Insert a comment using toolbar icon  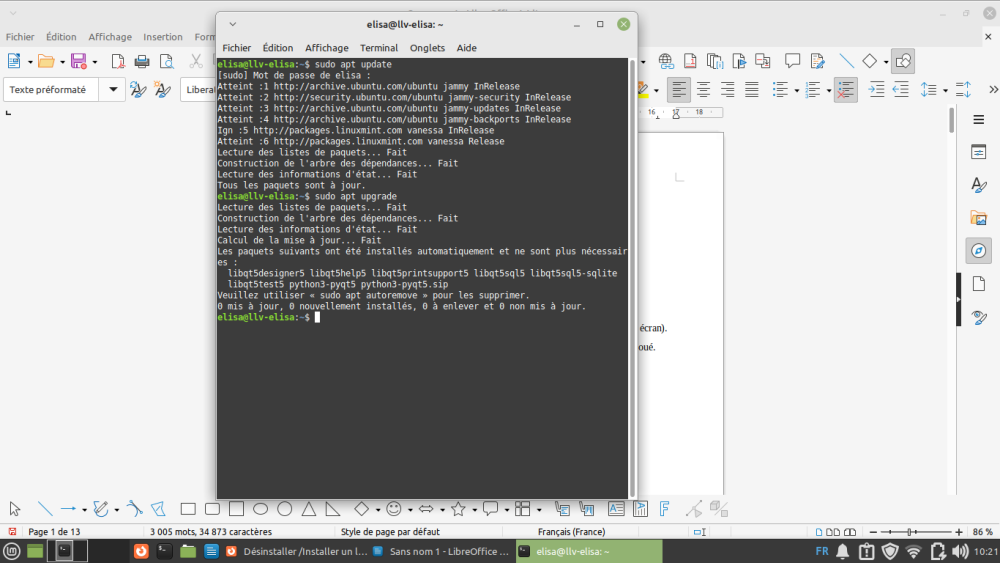tap(792, 61)
